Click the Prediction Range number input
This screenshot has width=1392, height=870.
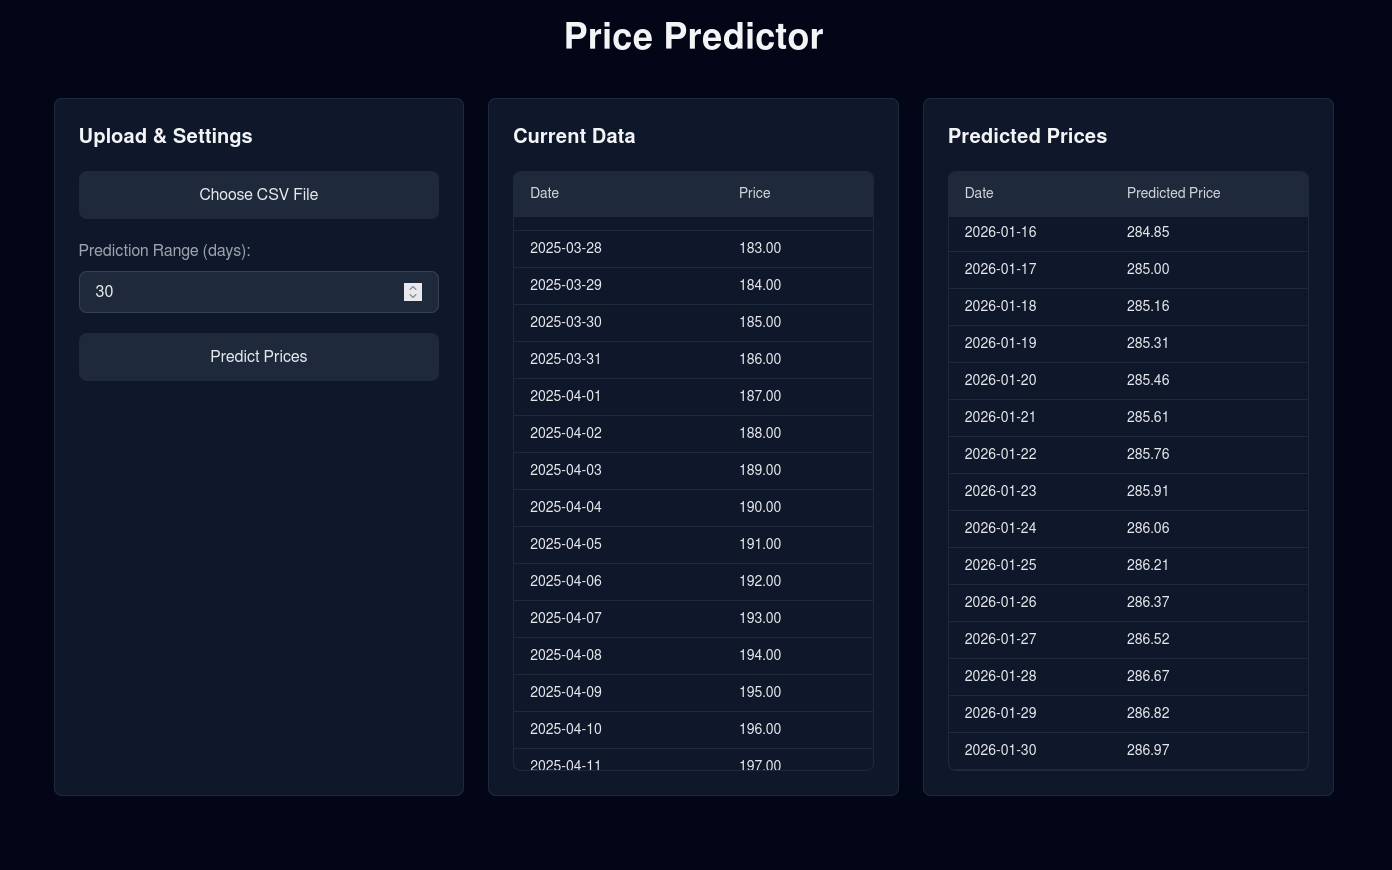click(240, 291)
